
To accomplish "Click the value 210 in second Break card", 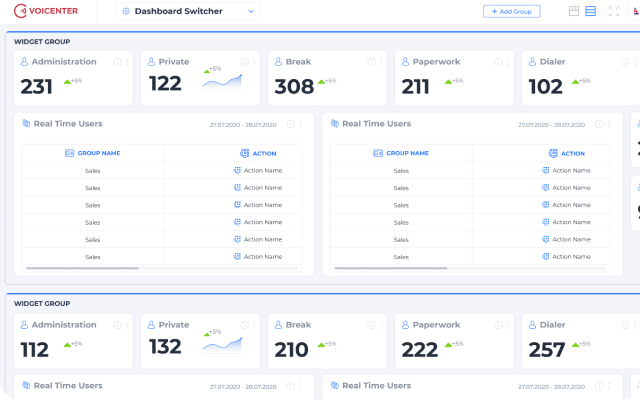I will (291, 350).
